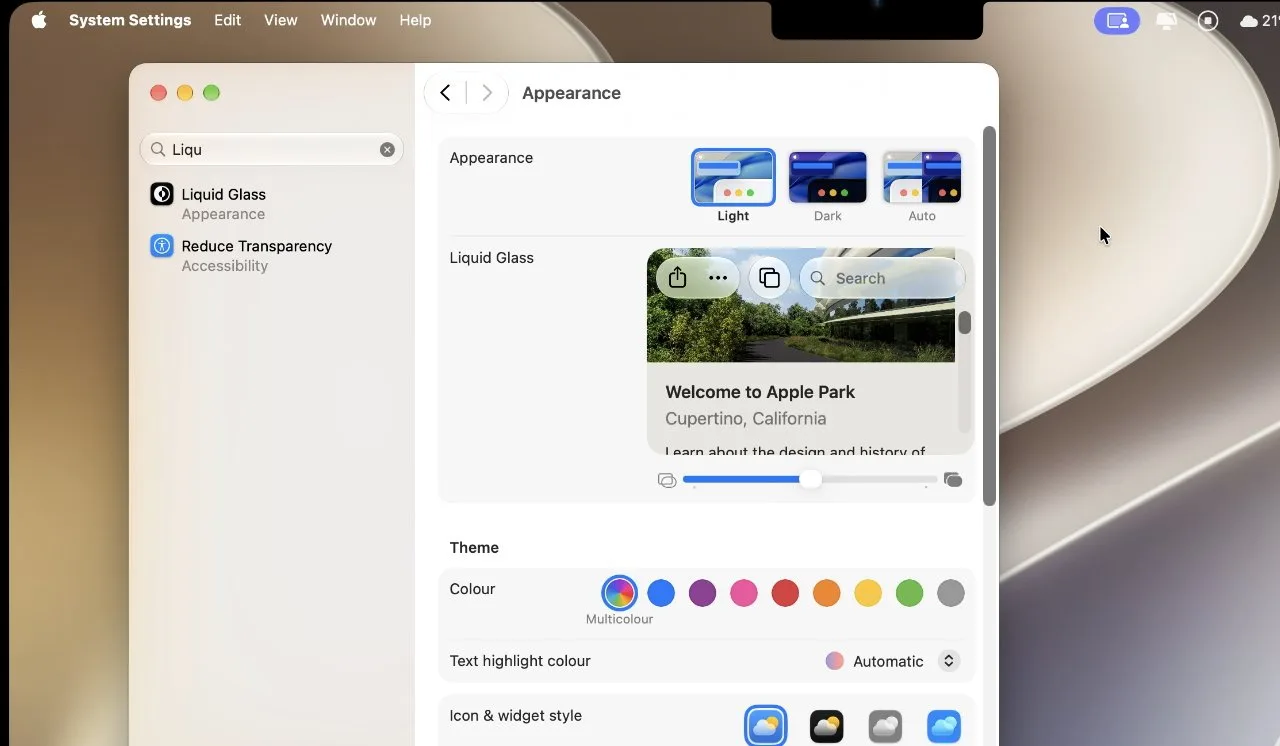Viewport: 1280px width, 746px height.
Task: Choose the Dark appearance
Action: tap(828, 178)
